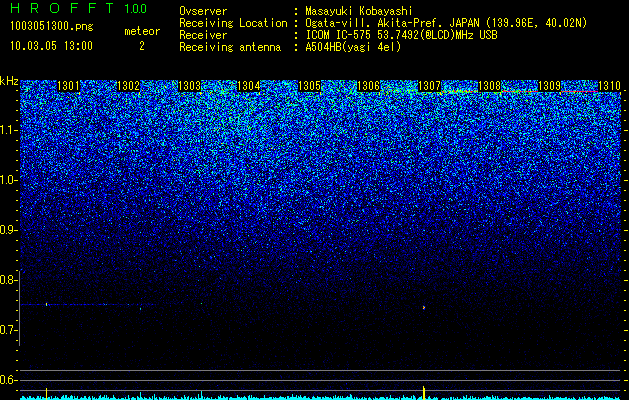Screen dimensions: 629x400
Task: Click the 1309 time marker
Action: click(549, 86)
